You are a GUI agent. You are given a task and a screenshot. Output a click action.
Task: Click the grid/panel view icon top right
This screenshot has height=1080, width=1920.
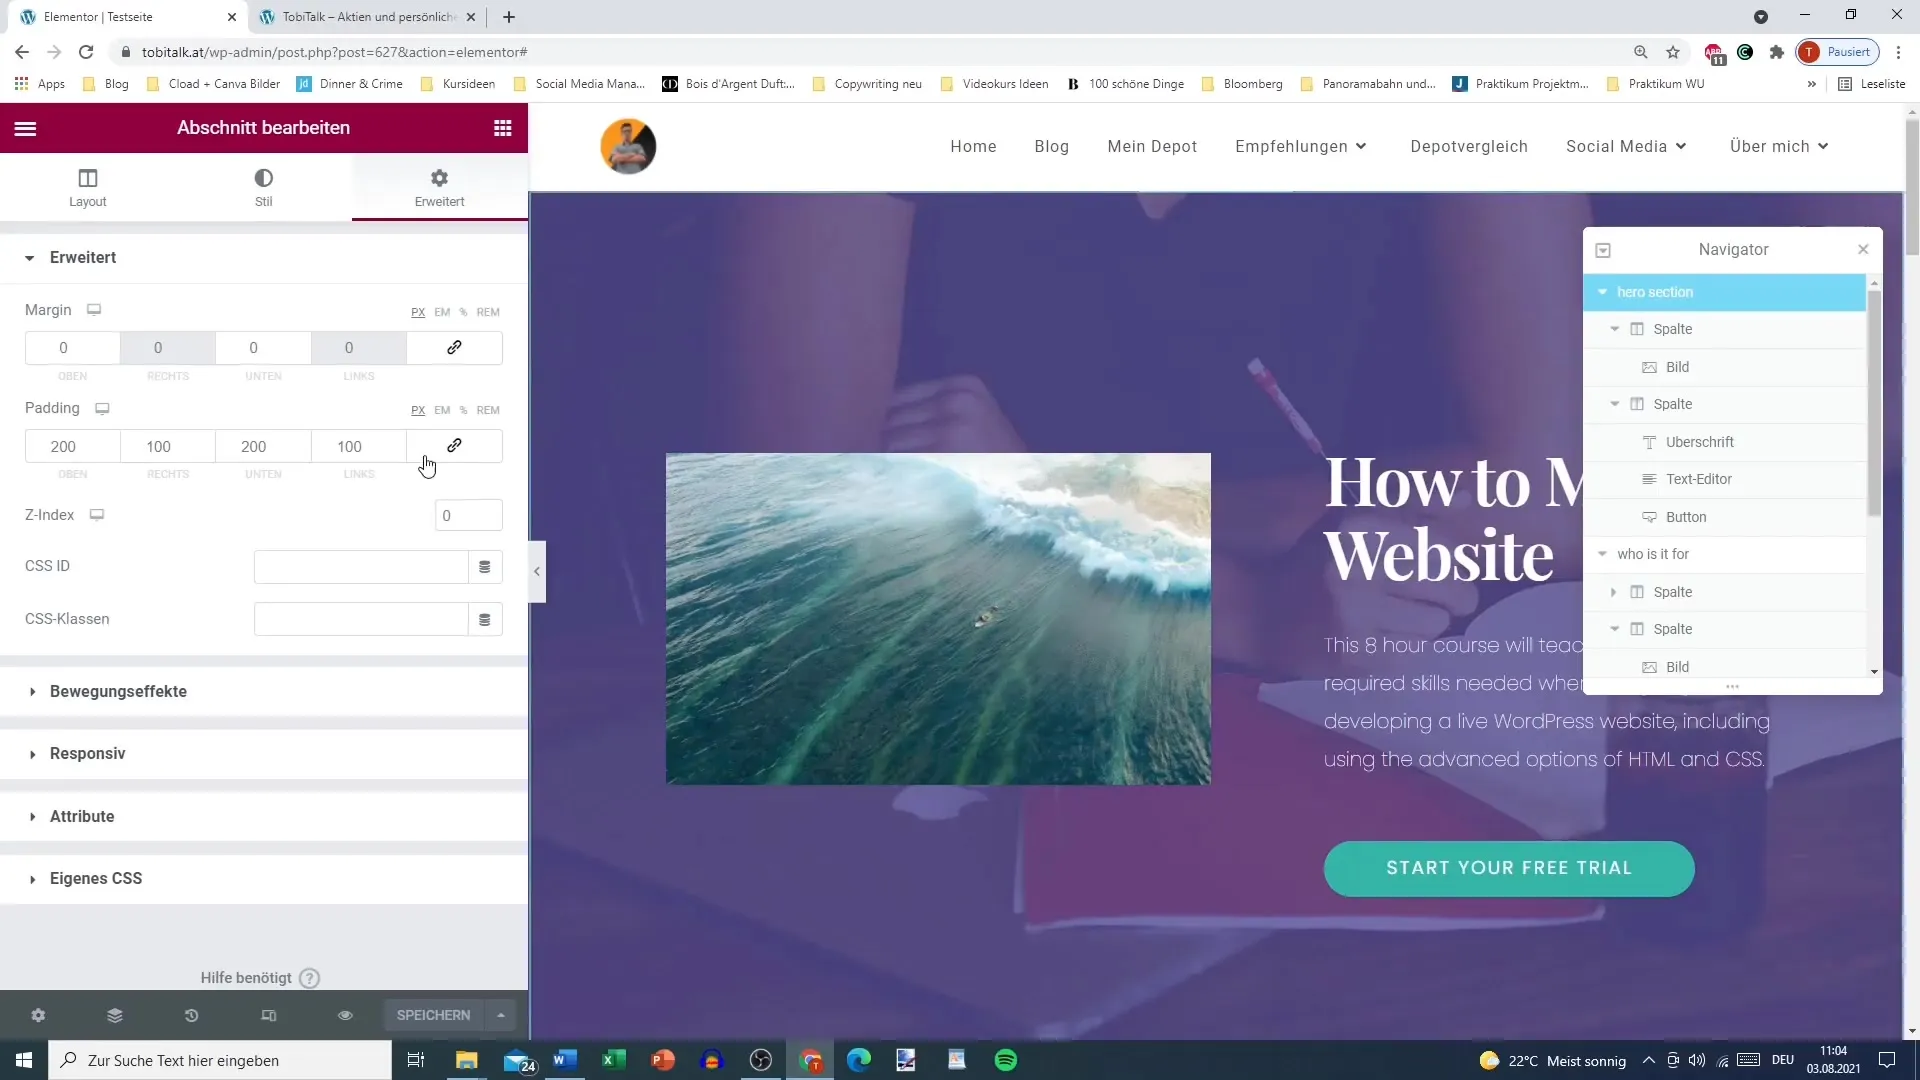coord(502,128)
